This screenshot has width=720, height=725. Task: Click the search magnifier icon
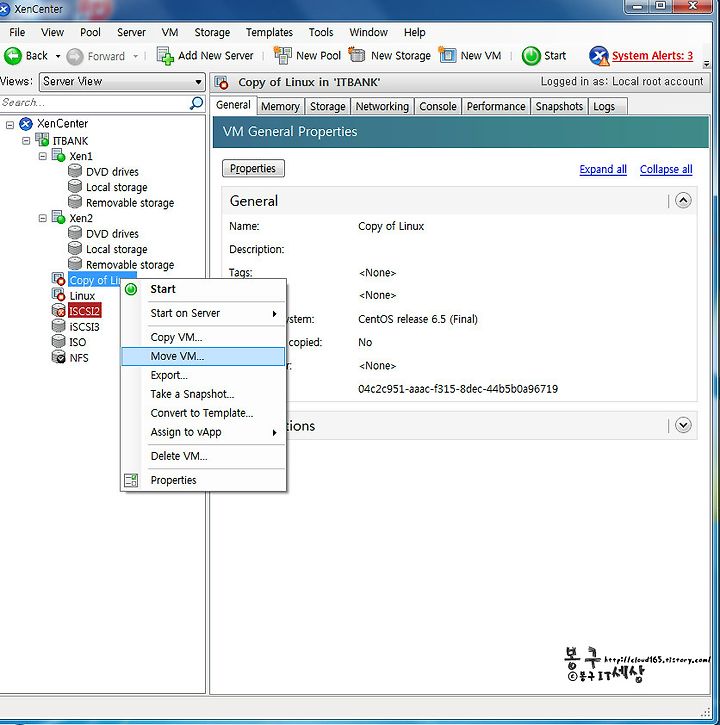pyautogui.click(x=197, y=103)
